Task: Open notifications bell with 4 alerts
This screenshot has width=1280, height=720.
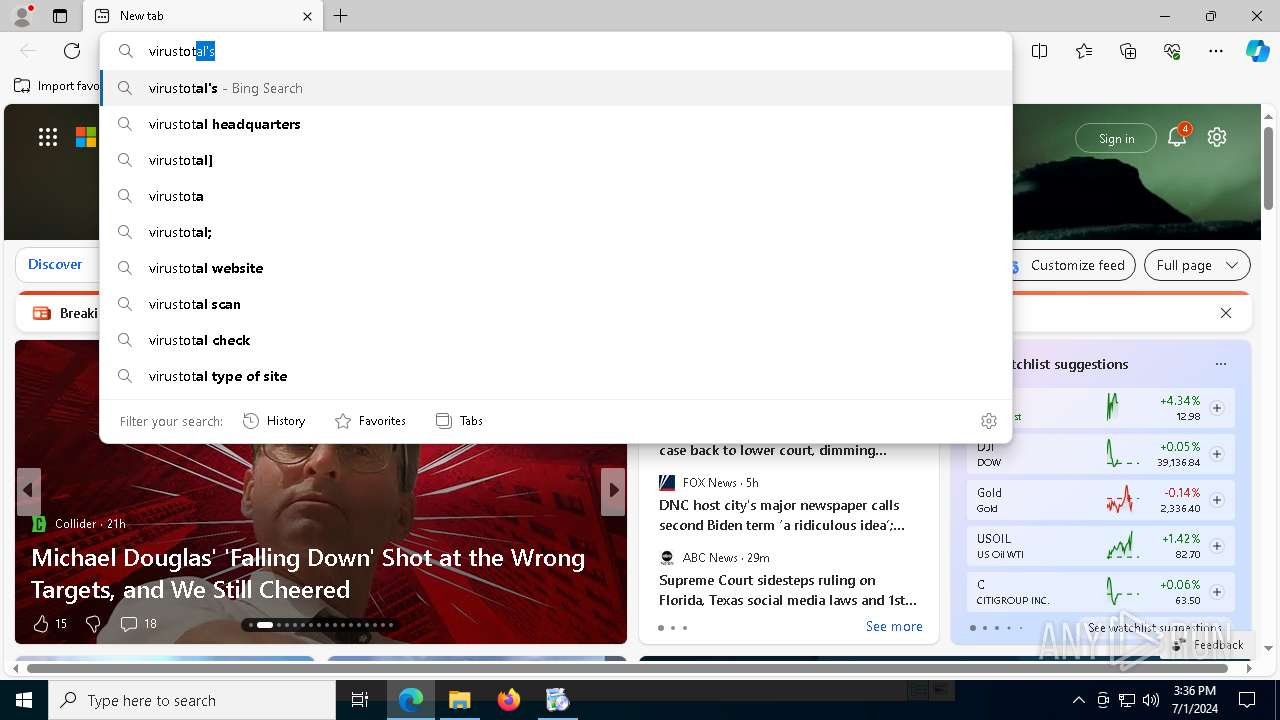Action: click(x=1177, y=138)
